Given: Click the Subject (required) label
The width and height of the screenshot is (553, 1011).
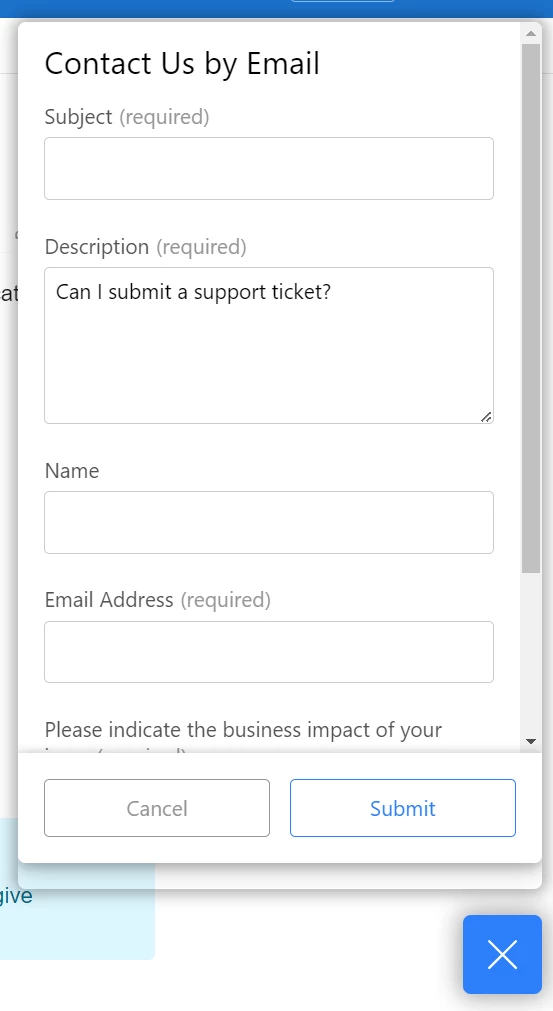Looking at the screenshot, I should coord(127,117).
